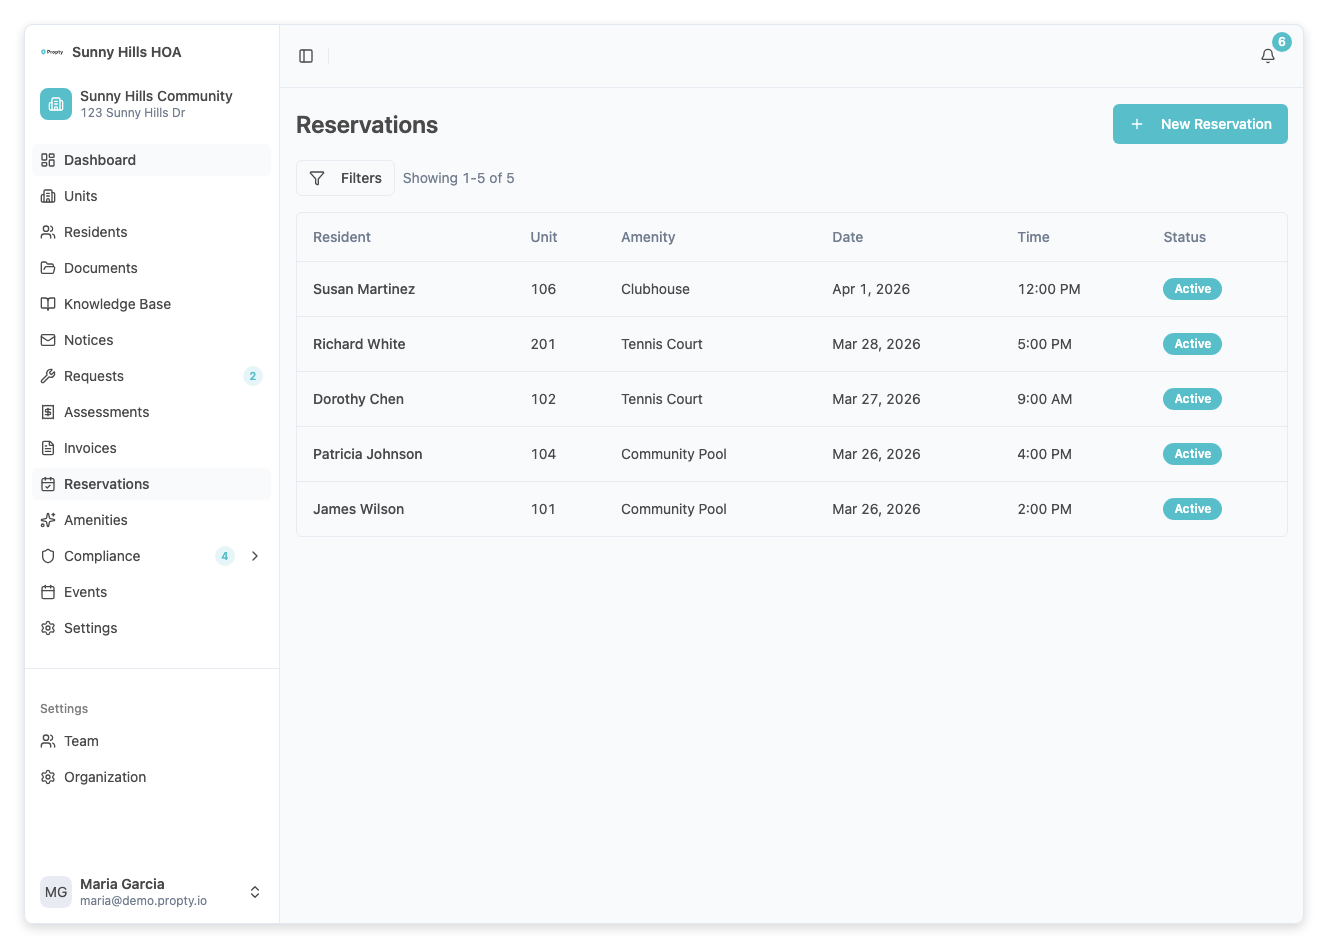The width and height of the screenshot is (1328, 948).
Task: Open the Filters panel
Action: click(345, 177)
